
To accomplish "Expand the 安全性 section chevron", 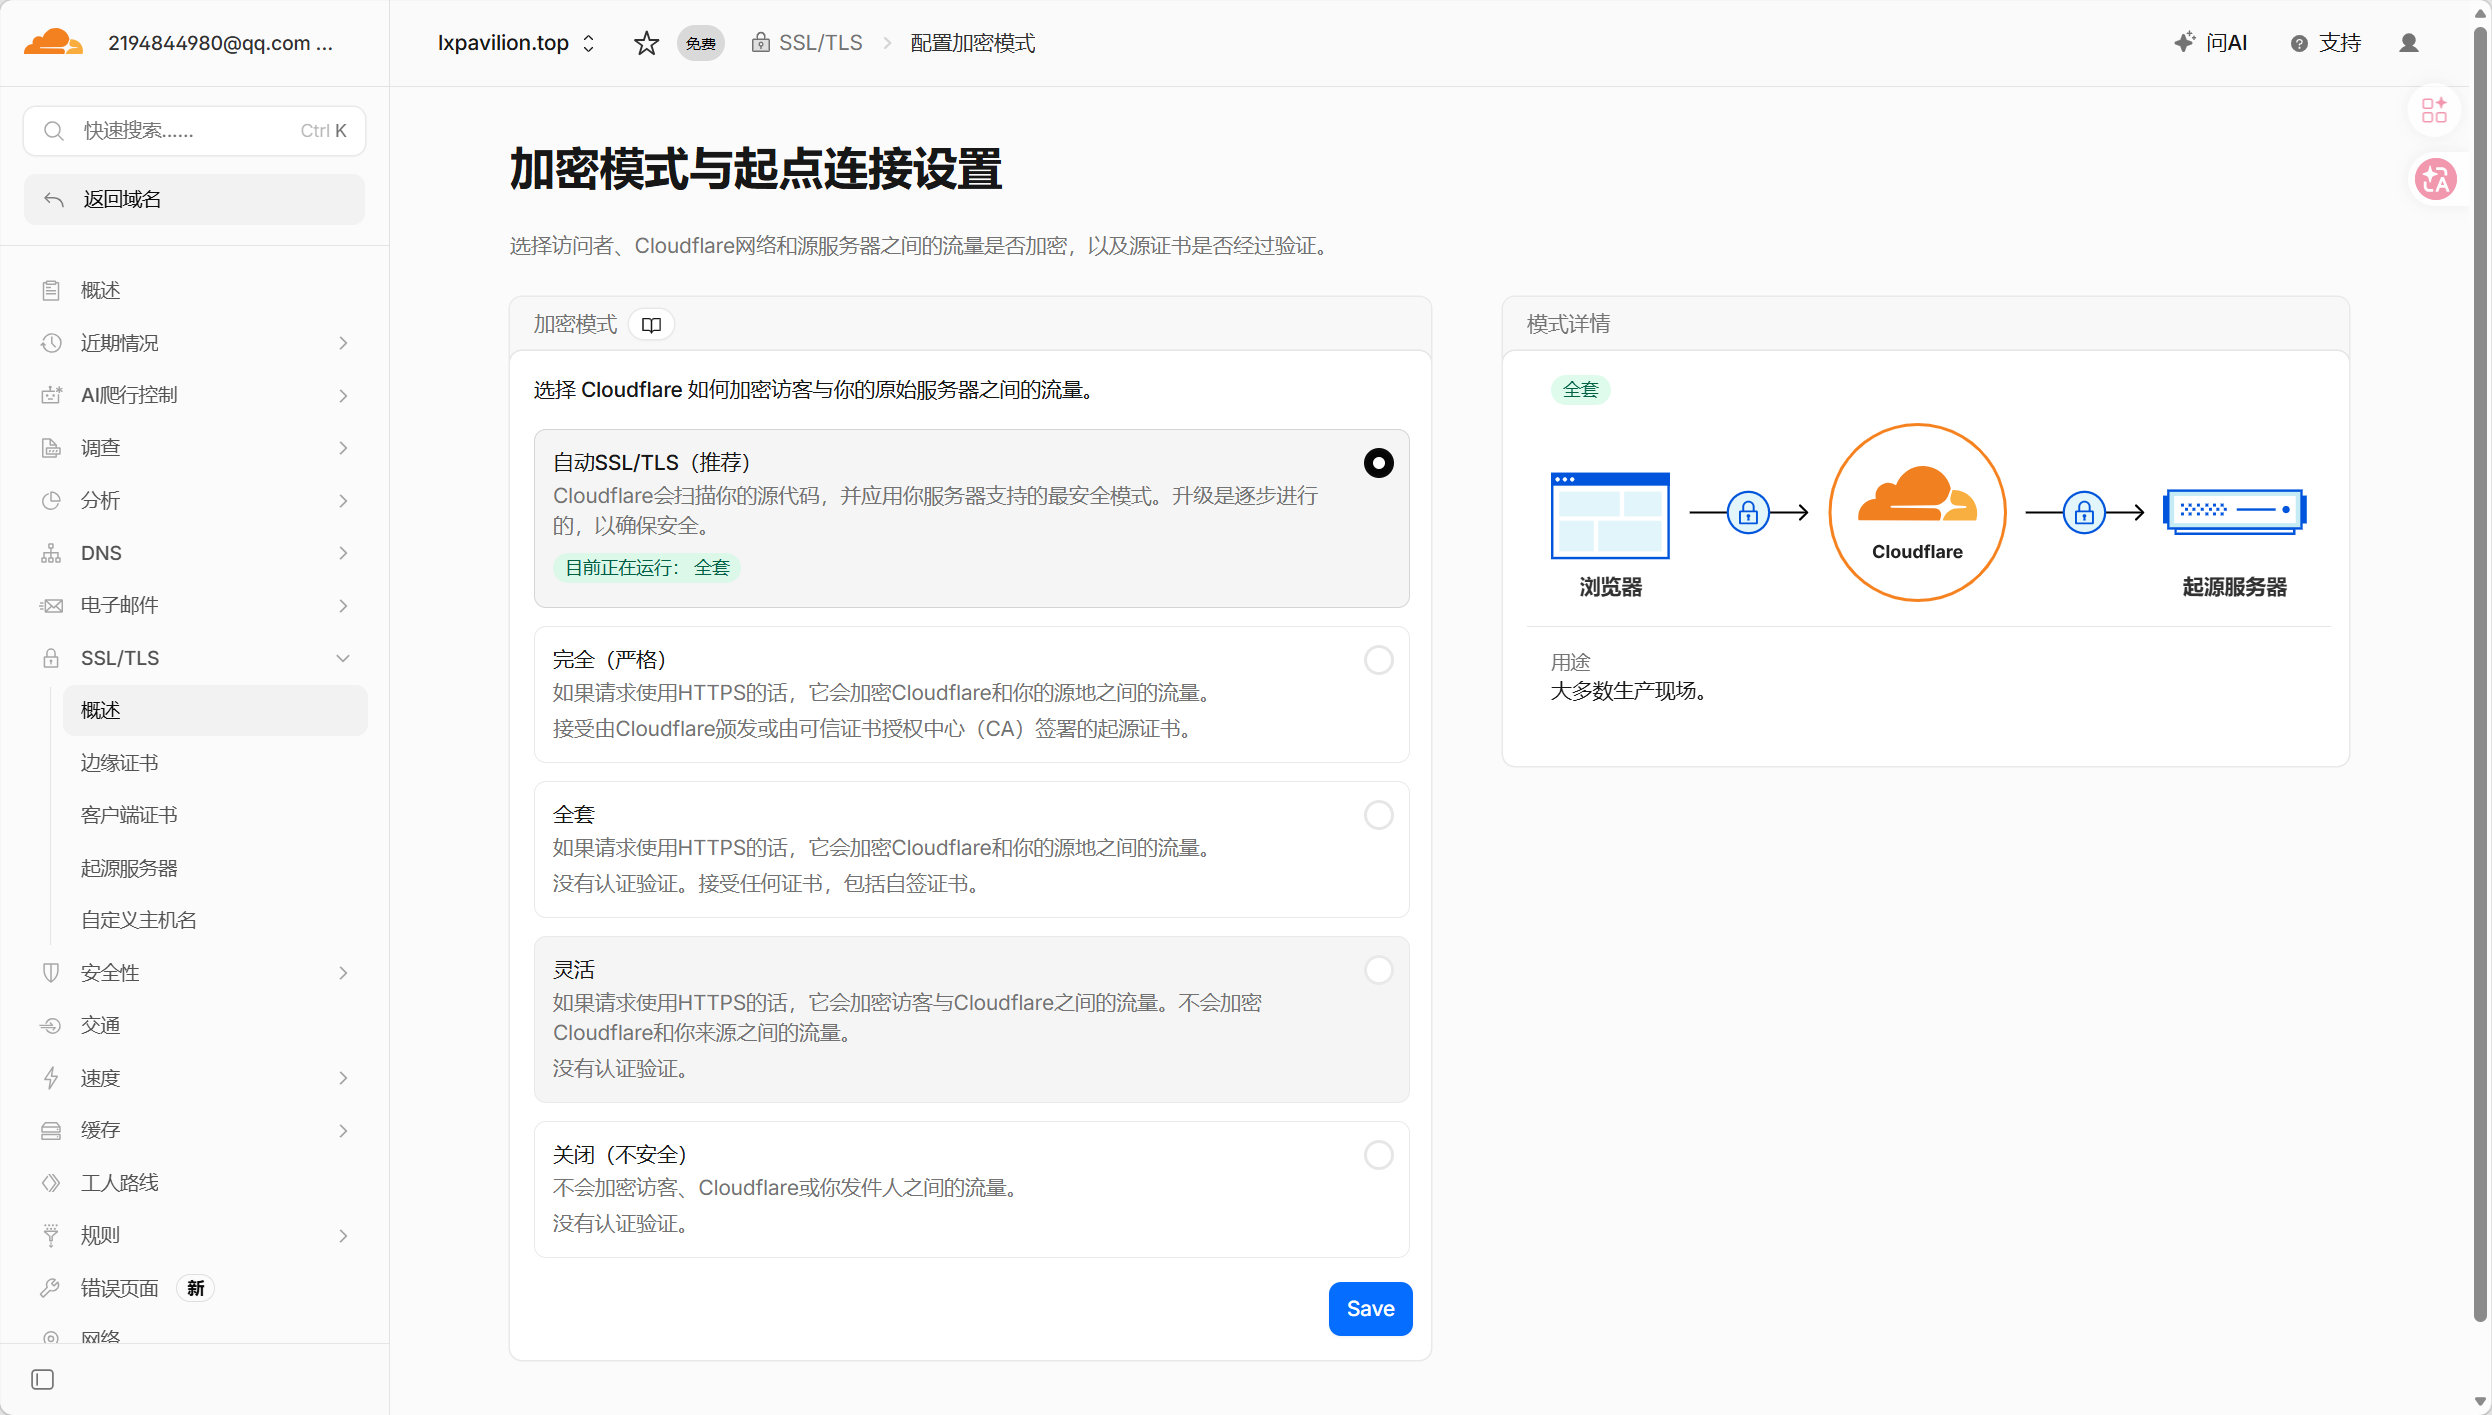I will (x=343, y=973).
